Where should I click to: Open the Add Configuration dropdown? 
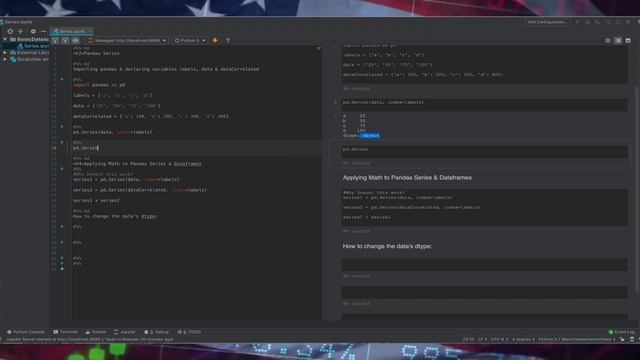[547, 22]
